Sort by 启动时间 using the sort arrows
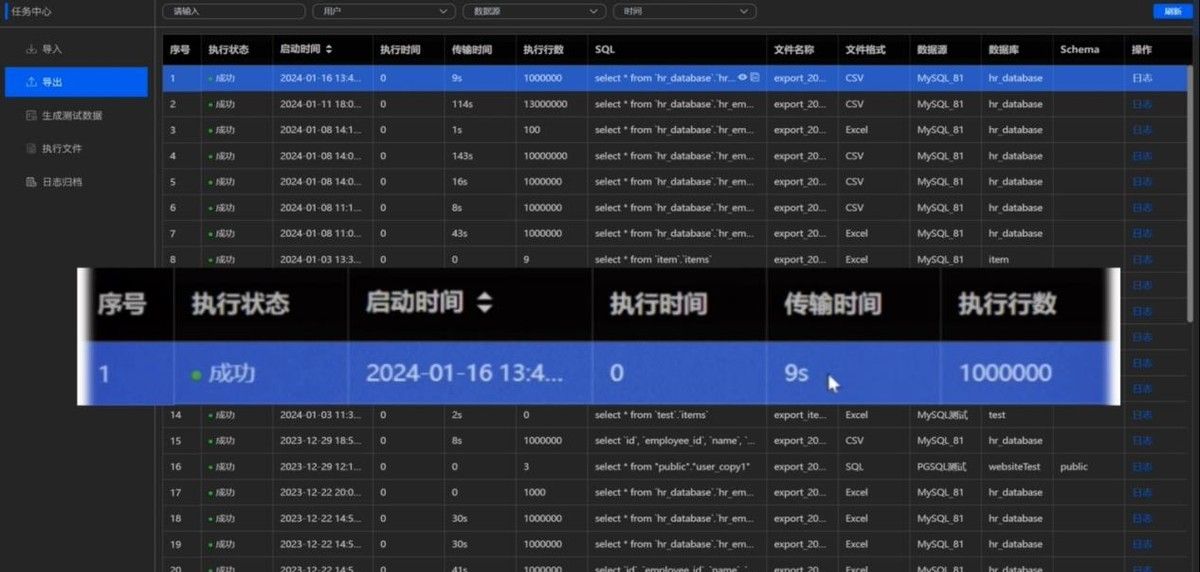 pyautogui.click(x=329, y=49)
